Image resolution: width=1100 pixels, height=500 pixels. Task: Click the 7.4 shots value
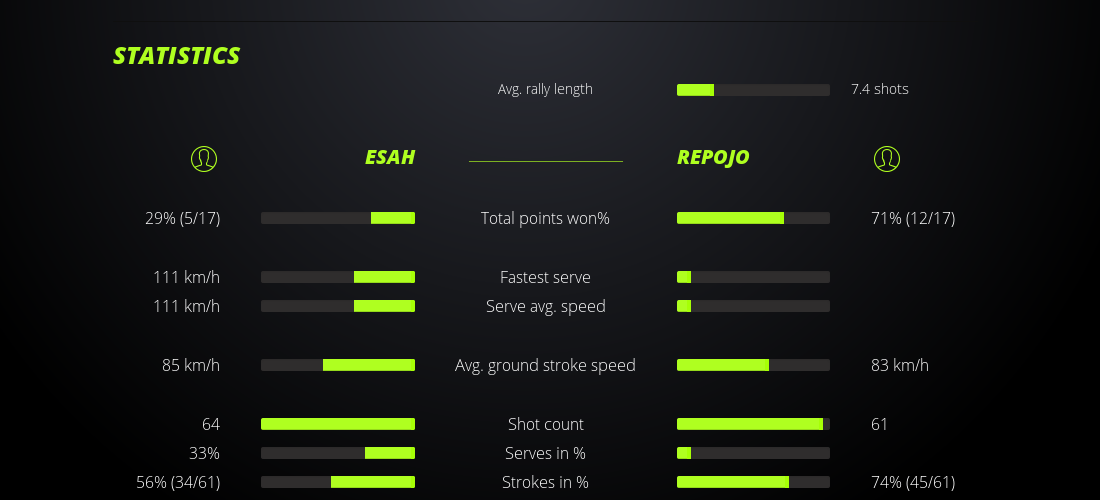click(879, 89)
